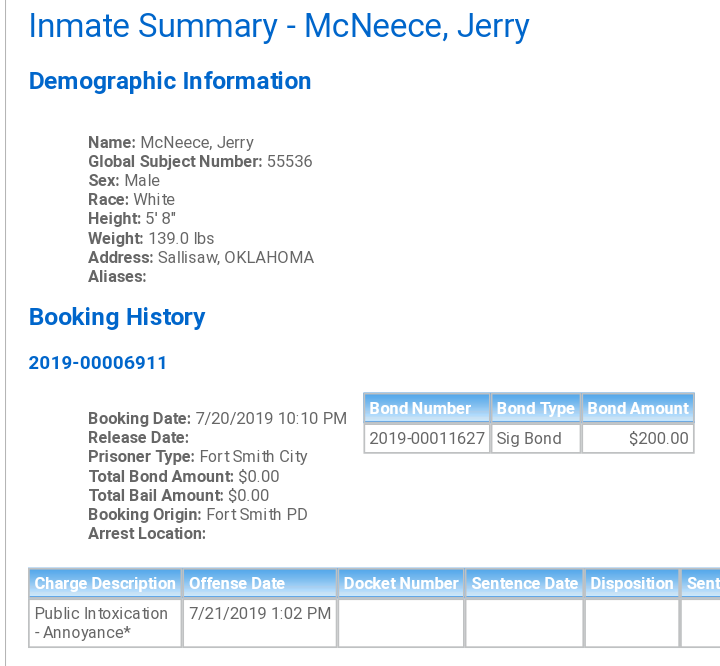Click the Global Subject Number 55536 value
The image size is (720, 666).
pyautogui.click(x=289, y=162)
